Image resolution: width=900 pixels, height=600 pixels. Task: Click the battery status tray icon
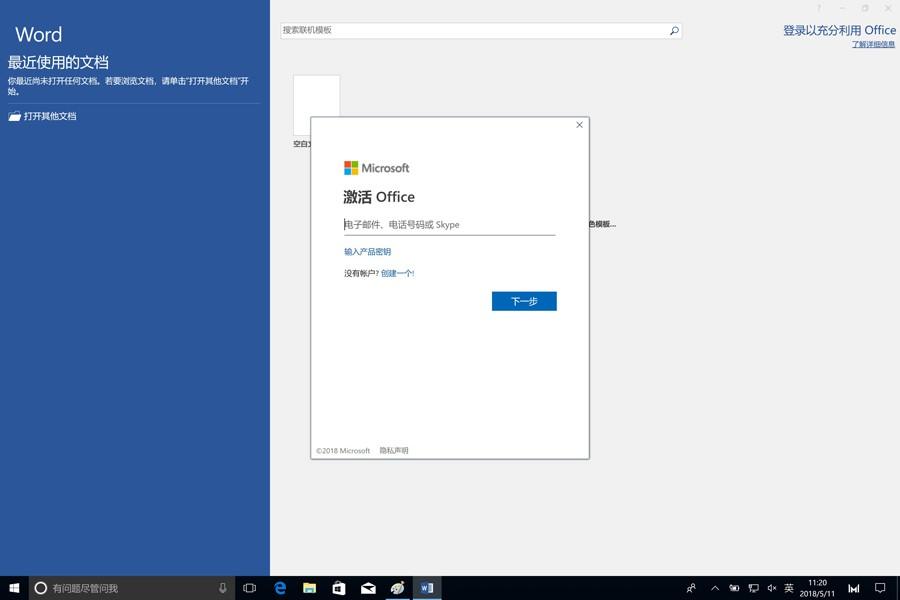(734, 588)
